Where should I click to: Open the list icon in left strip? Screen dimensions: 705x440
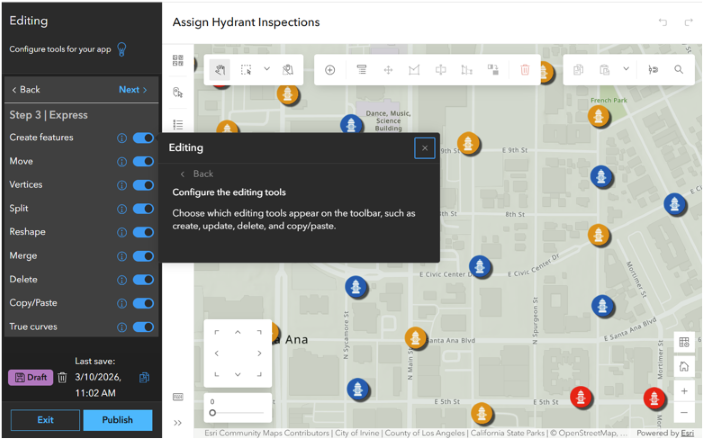click(x=178, y=124)
